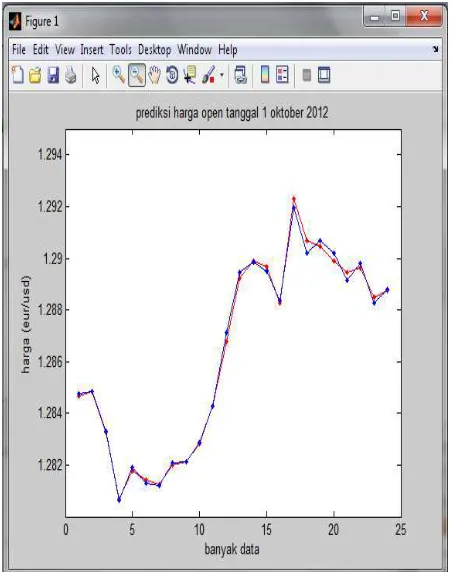Image resolution: width=452 pixels, height=572 pixels.
Task: Dock the figure with the corner arrow
Action: (435, 49)
